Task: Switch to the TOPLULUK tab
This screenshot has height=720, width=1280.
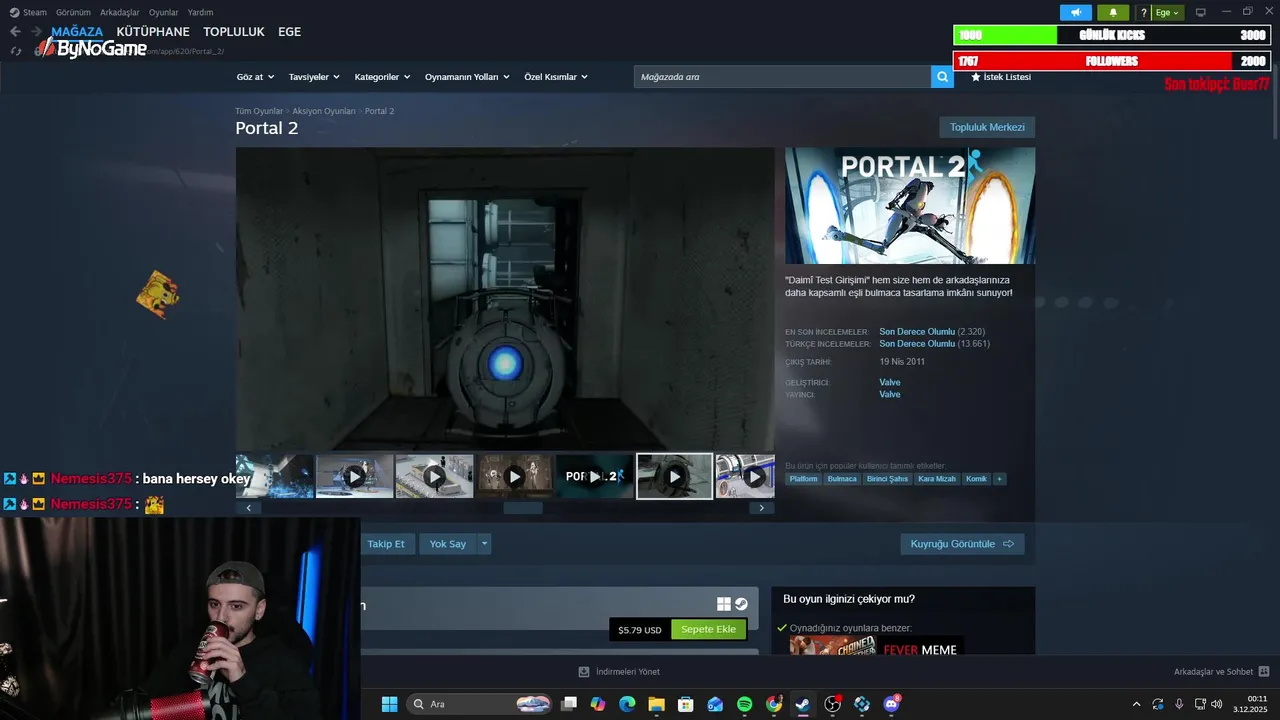Action: point(234,32)
